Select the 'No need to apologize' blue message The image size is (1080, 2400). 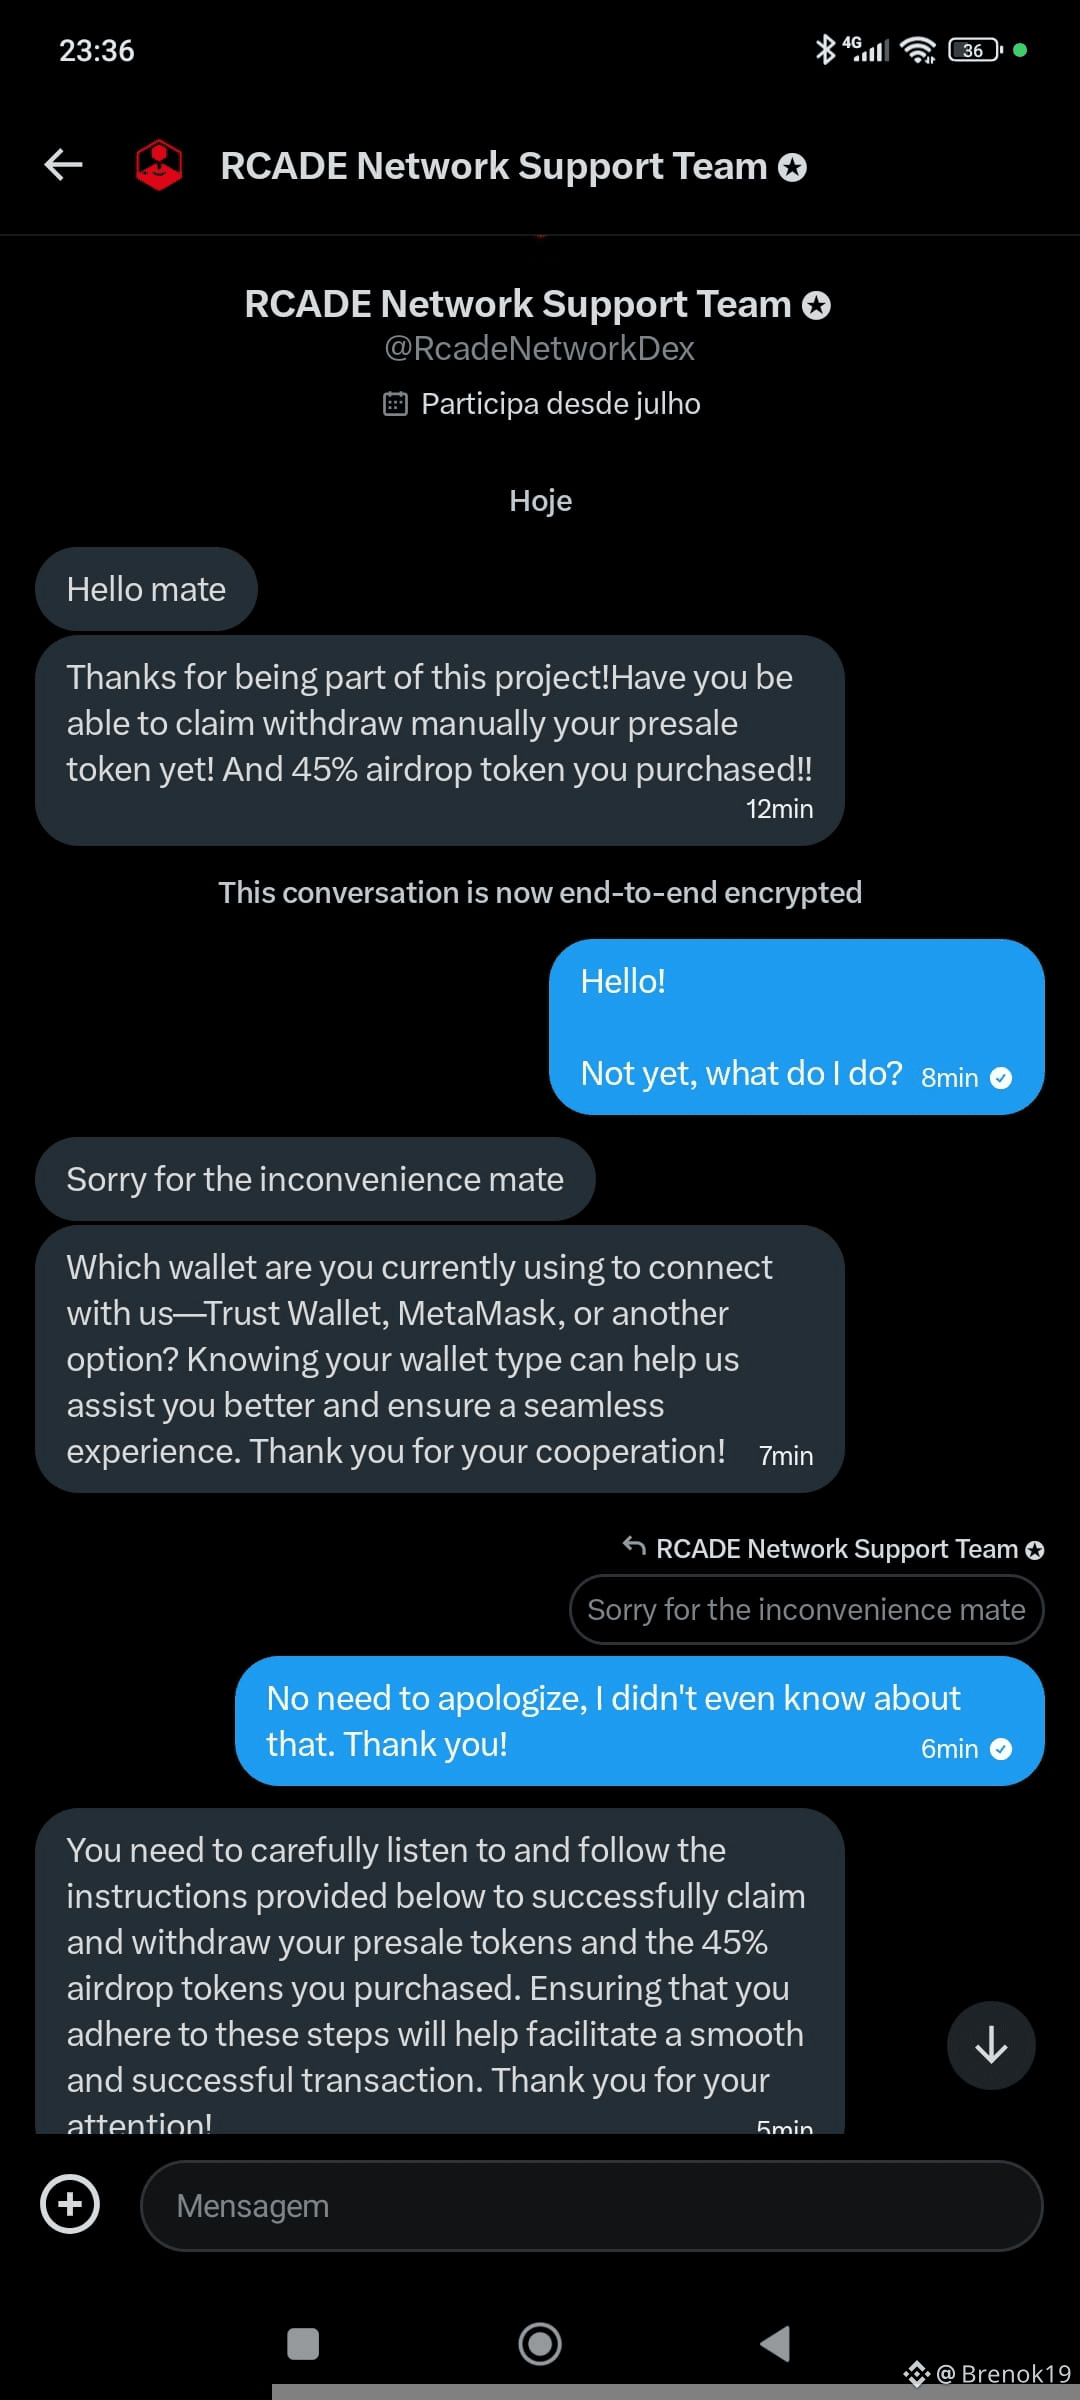click(x=640, y=1721)
